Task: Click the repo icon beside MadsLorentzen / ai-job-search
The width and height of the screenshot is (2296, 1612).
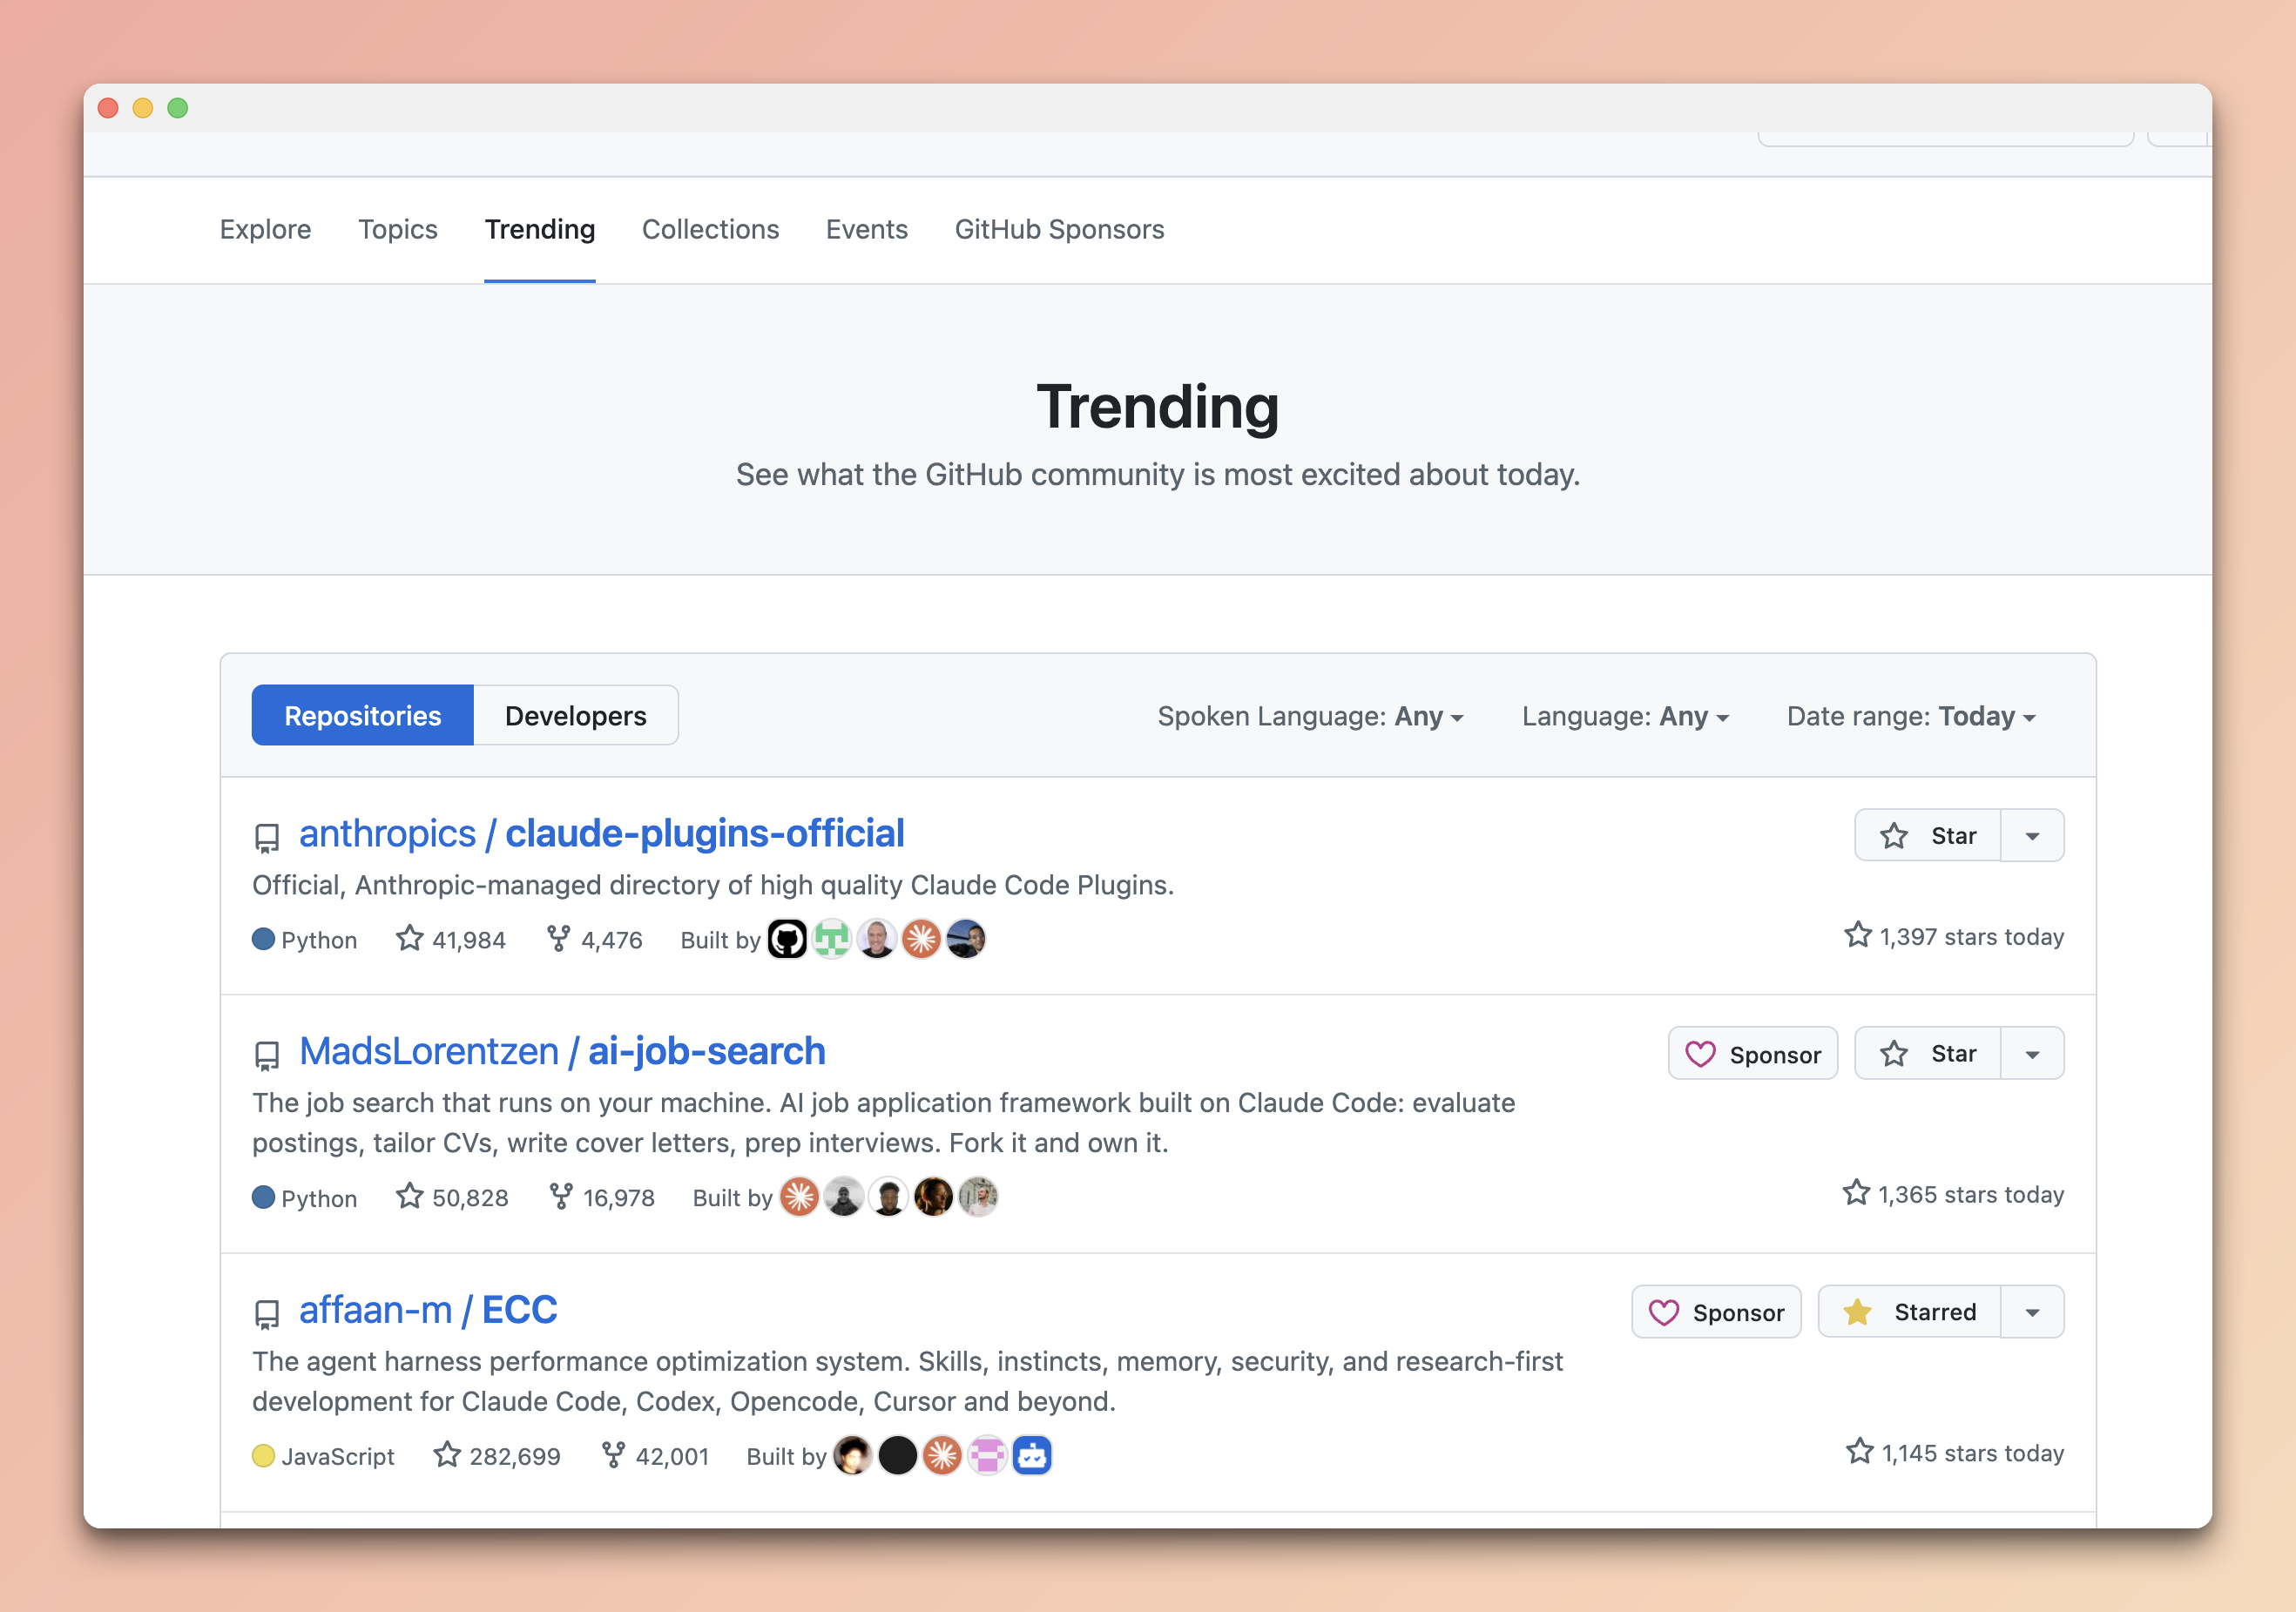Action: click(267, 1056)
